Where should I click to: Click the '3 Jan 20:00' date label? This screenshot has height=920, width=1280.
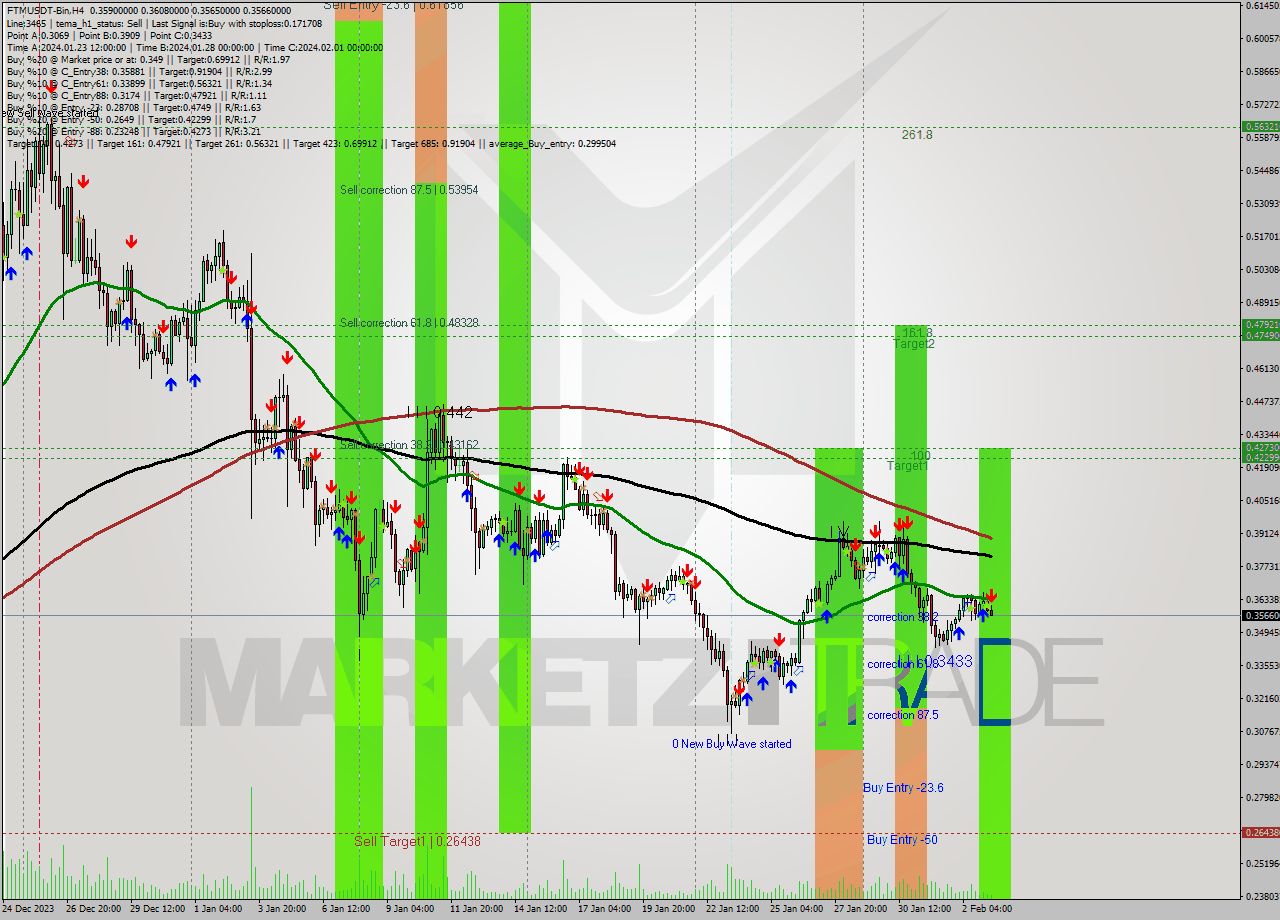pyautogui.click(x=281, y=909)
